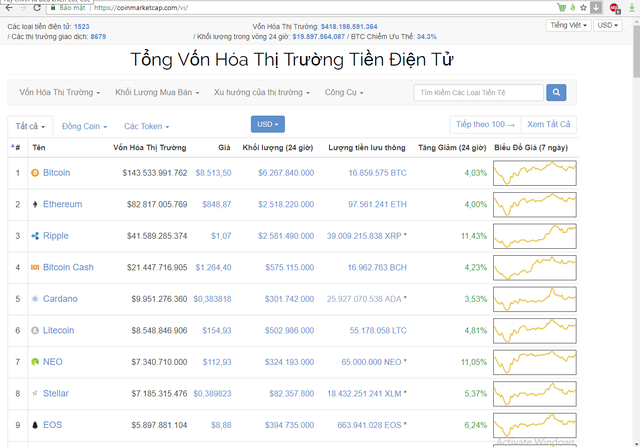Viewport: 640px width, 447px height.
Task: Click the browser address bar URL
Action: (x=141, y=8)
